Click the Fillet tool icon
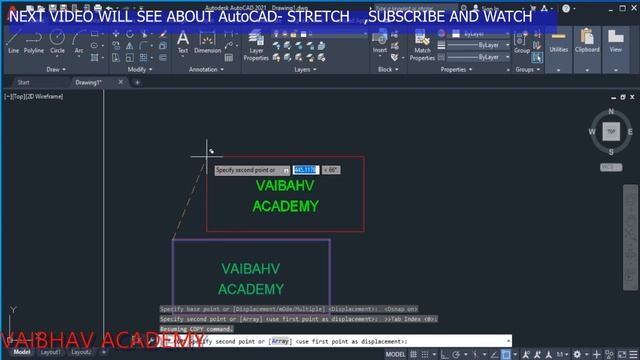Screen dimensions: 640x360 point(144,46)
